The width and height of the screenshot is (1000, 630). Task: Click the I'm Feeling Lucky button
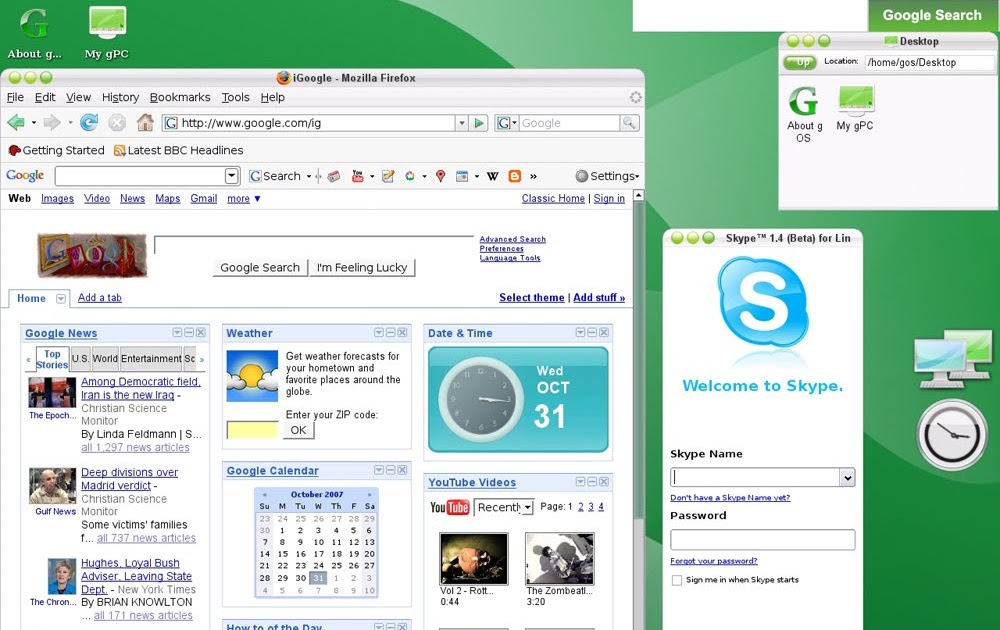[x=362, y=268]
